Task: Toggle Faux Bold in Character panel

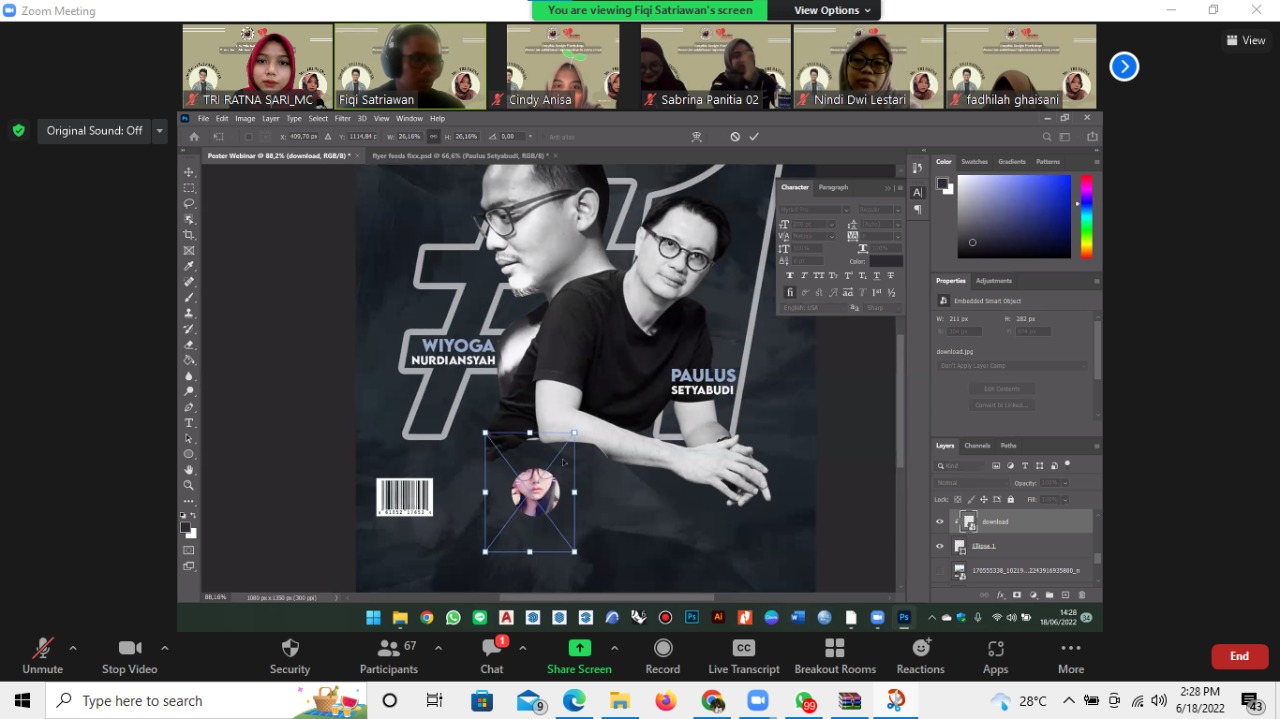Action: 790,276
